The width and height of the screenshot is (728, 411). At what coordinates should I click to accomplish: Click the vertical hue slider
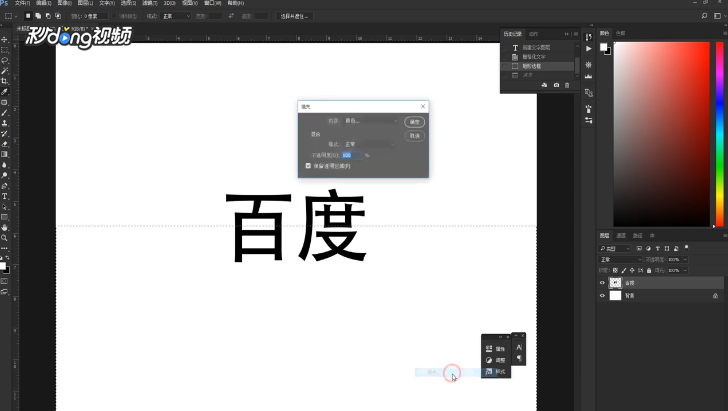720,134
